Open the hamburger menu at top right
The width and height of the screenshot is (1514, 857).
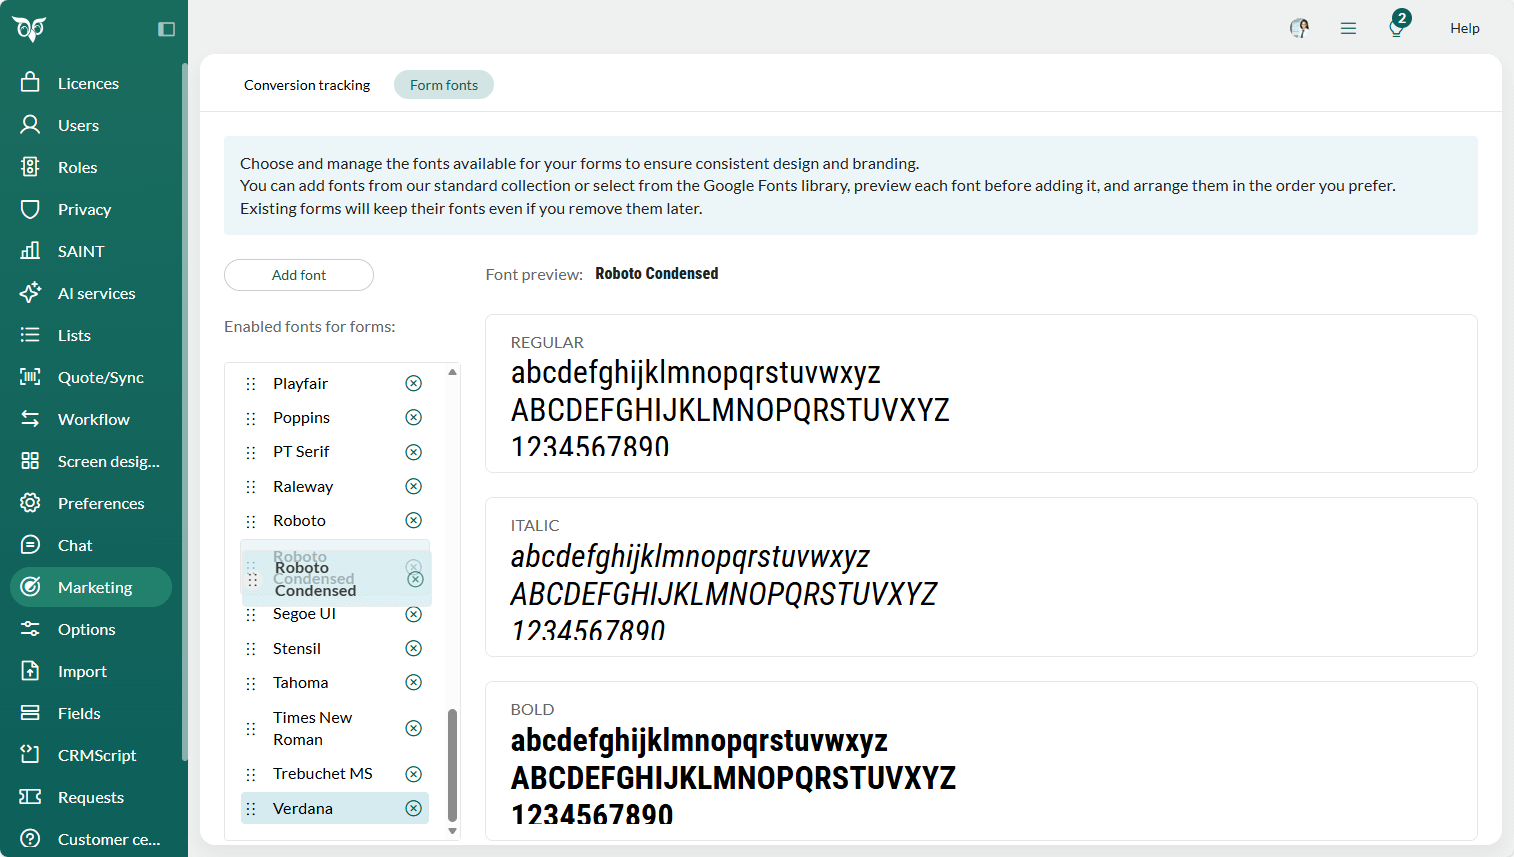click(1348, 28)
